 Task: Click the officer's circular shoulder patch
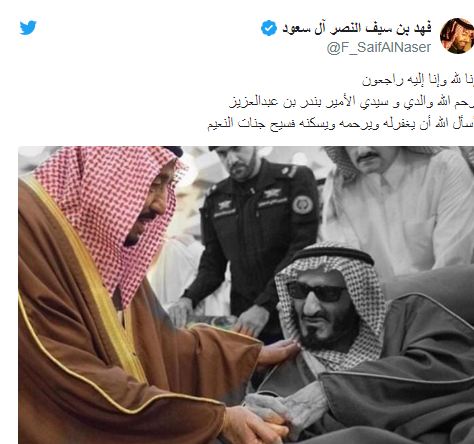pyautogui.click(x=303, y=205)
